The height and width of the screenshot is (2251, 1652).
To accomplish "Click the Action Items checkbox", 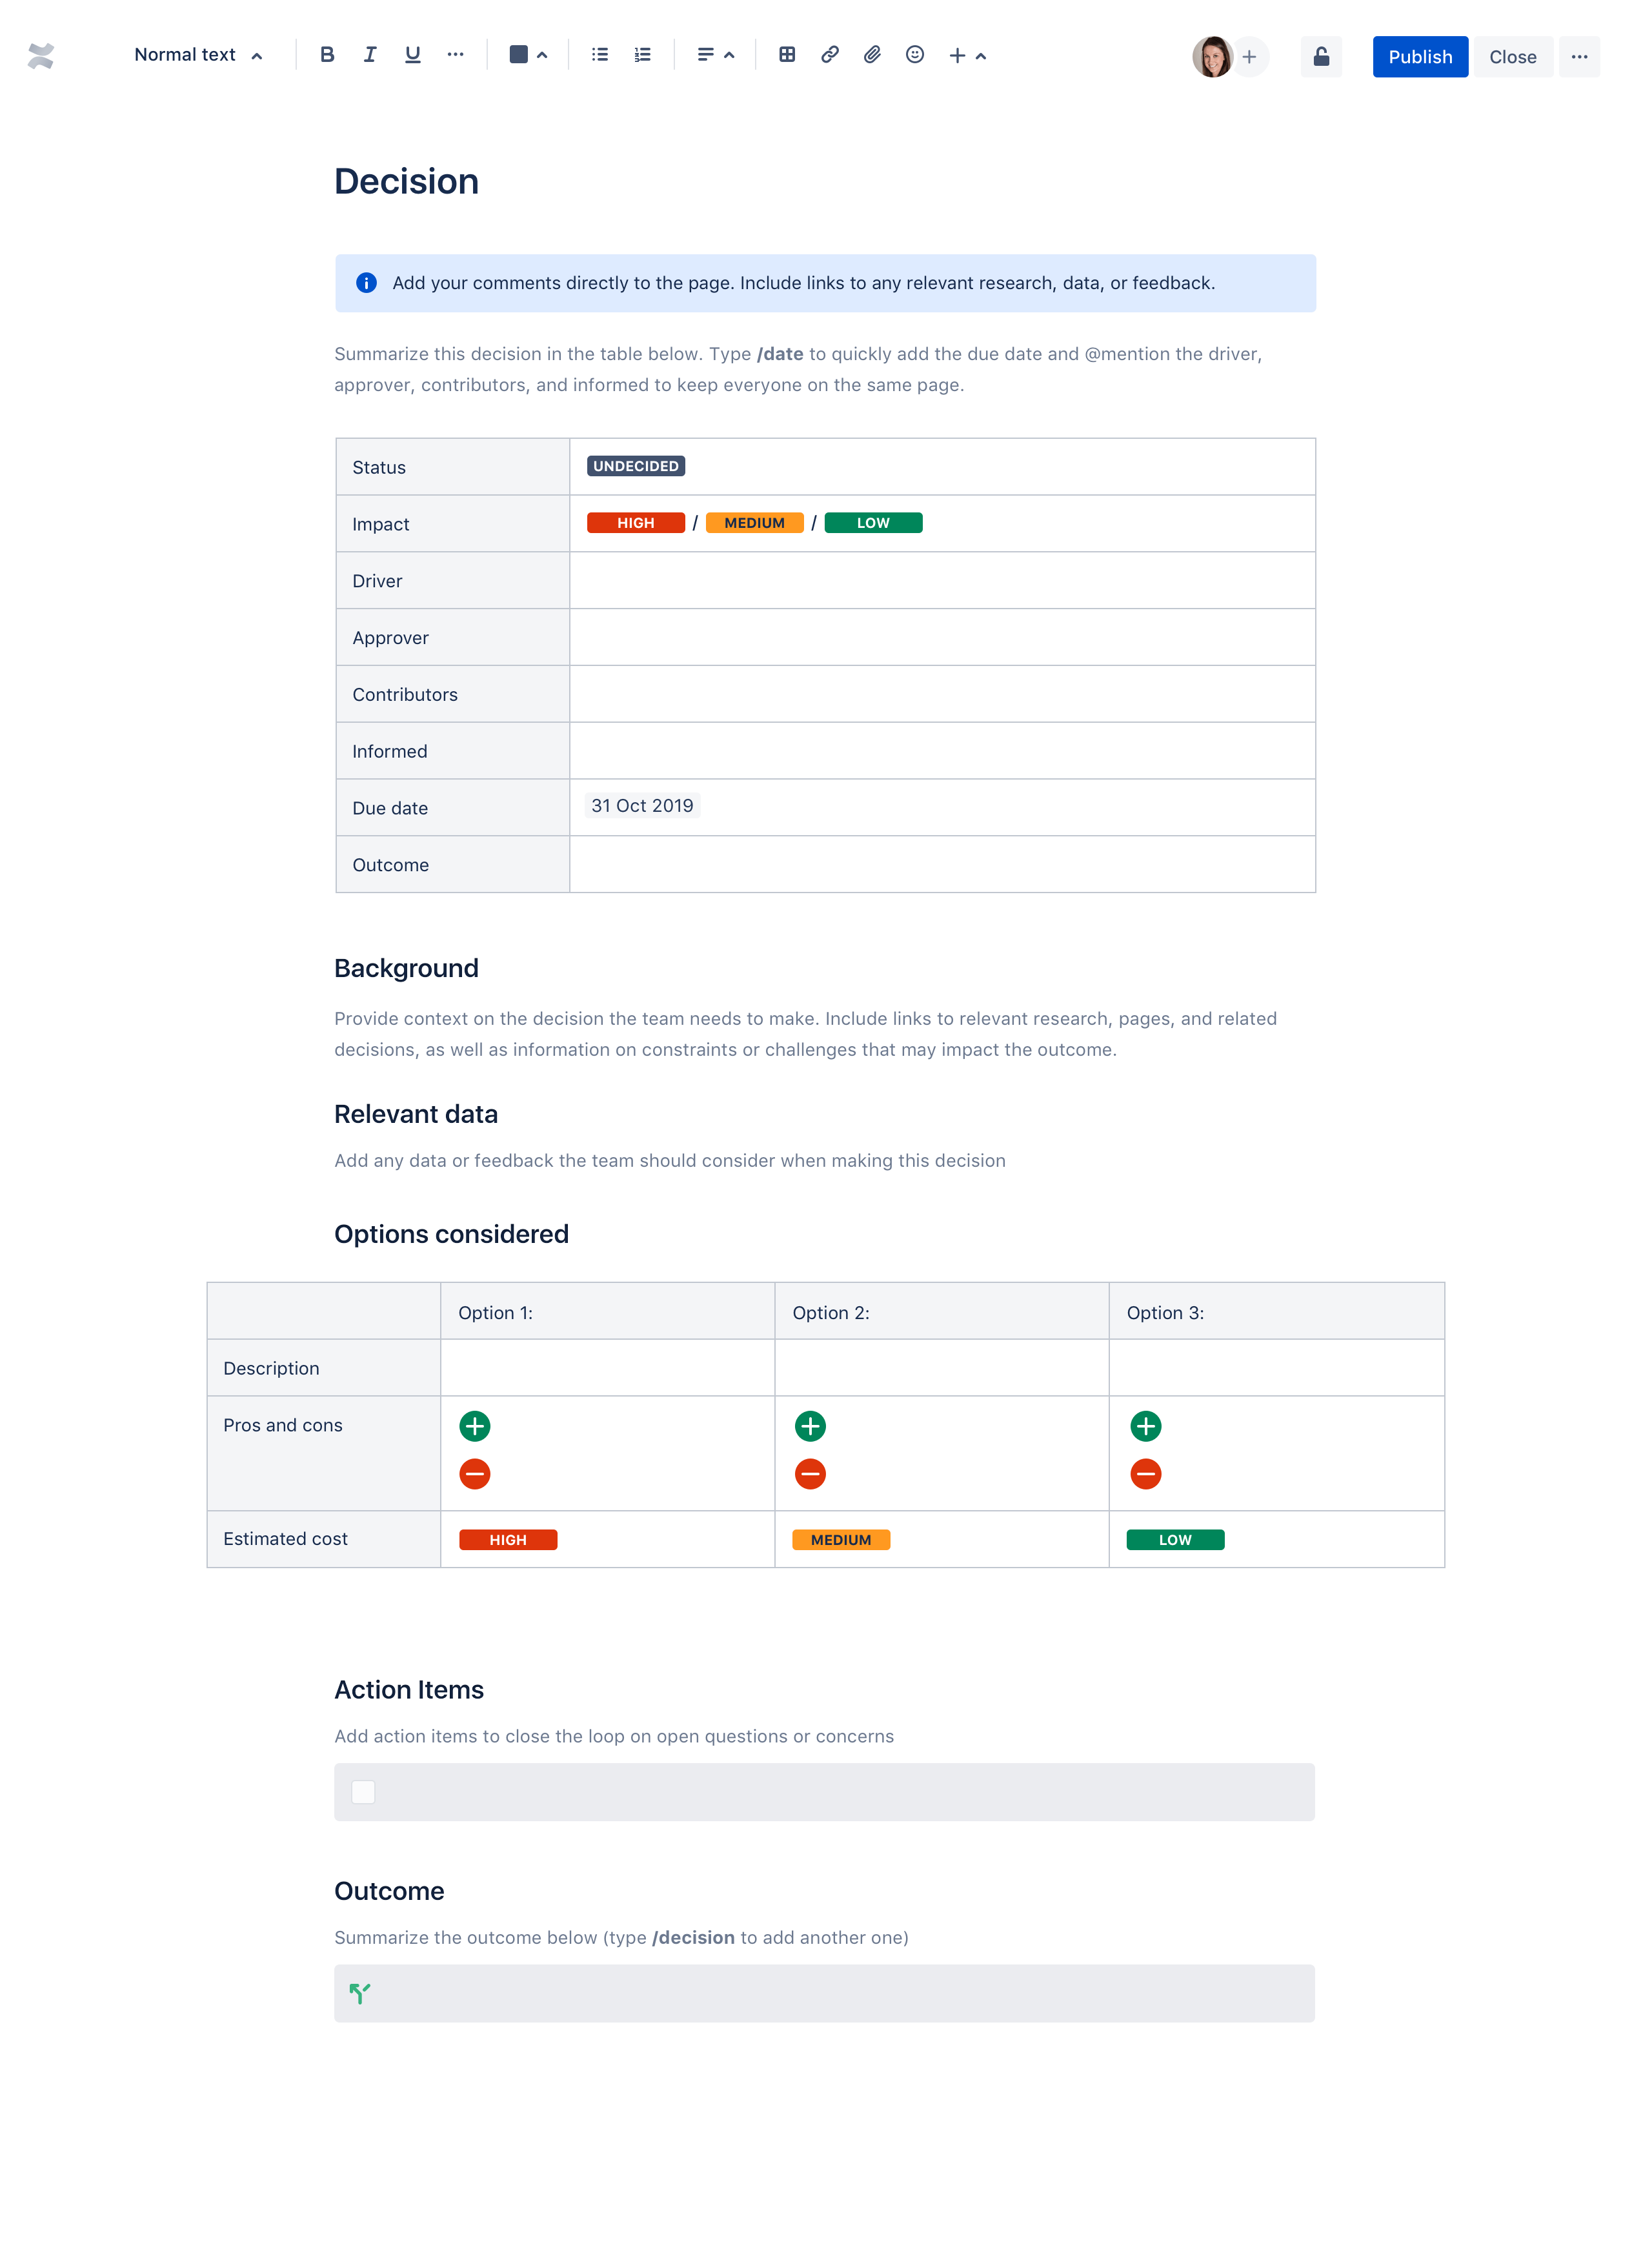I will point(363,1793).
